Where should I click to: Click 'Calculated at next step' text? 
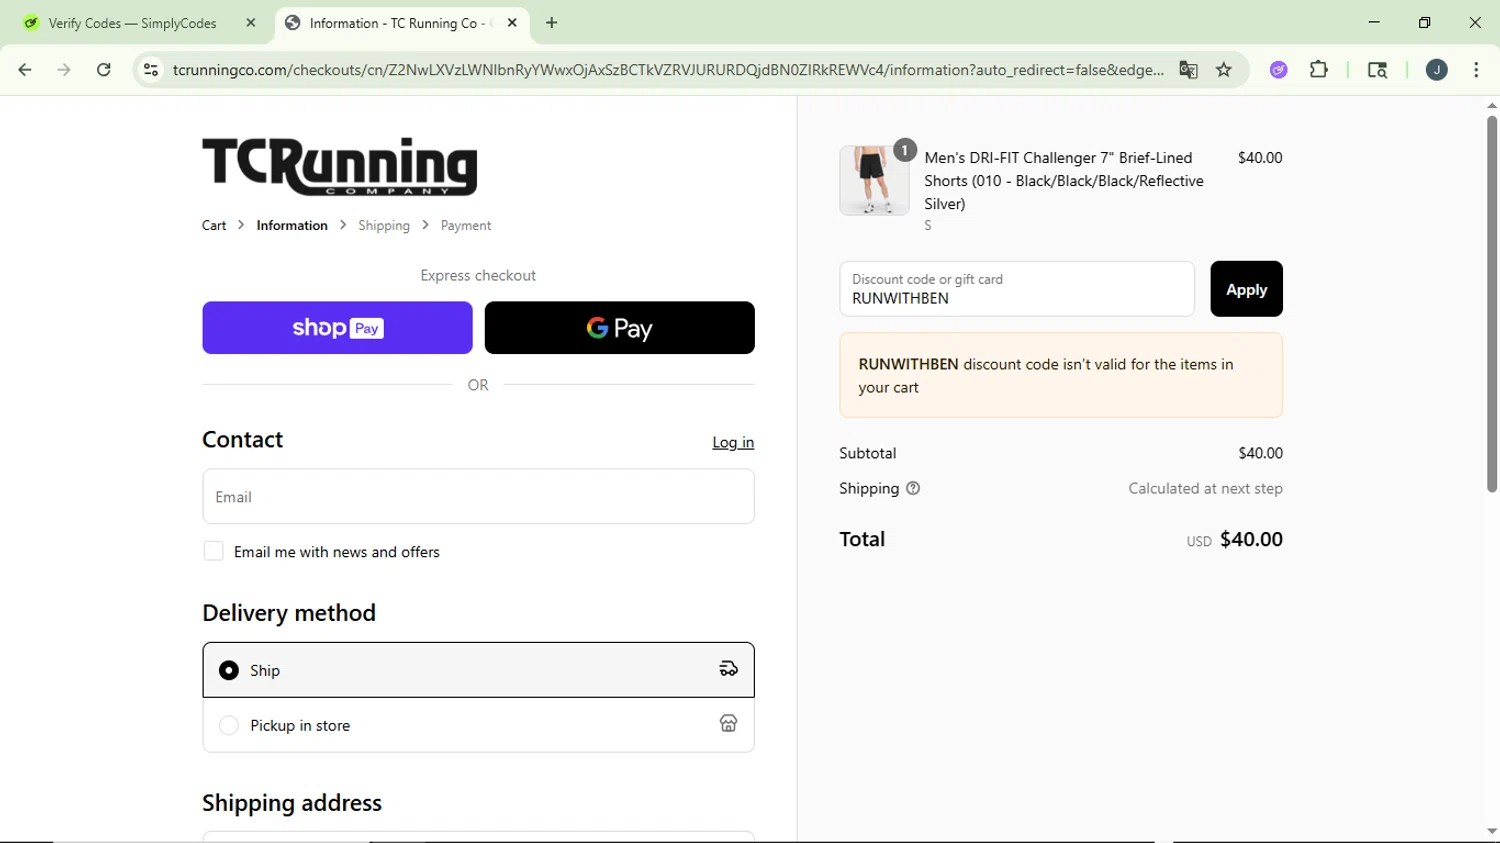(1205, 489)
